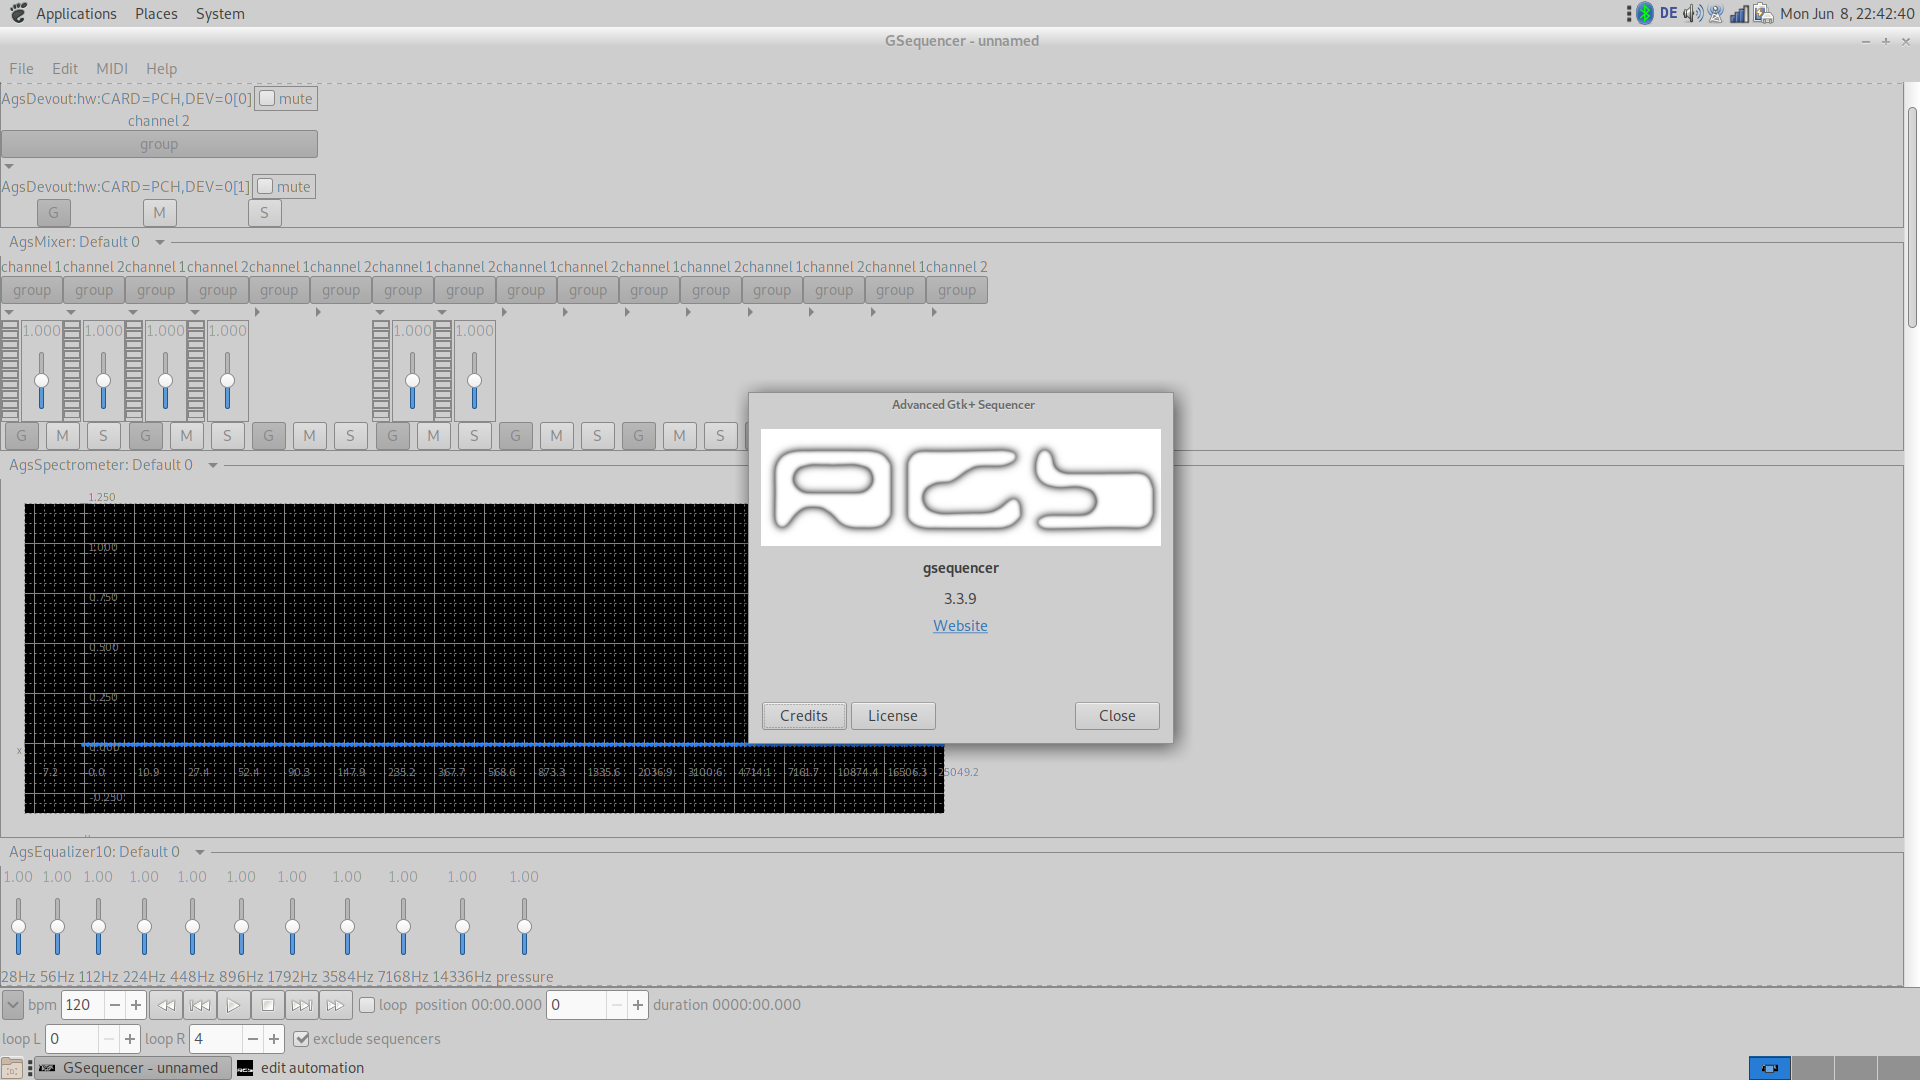Click the bpm value input field

click(82, 1005)
